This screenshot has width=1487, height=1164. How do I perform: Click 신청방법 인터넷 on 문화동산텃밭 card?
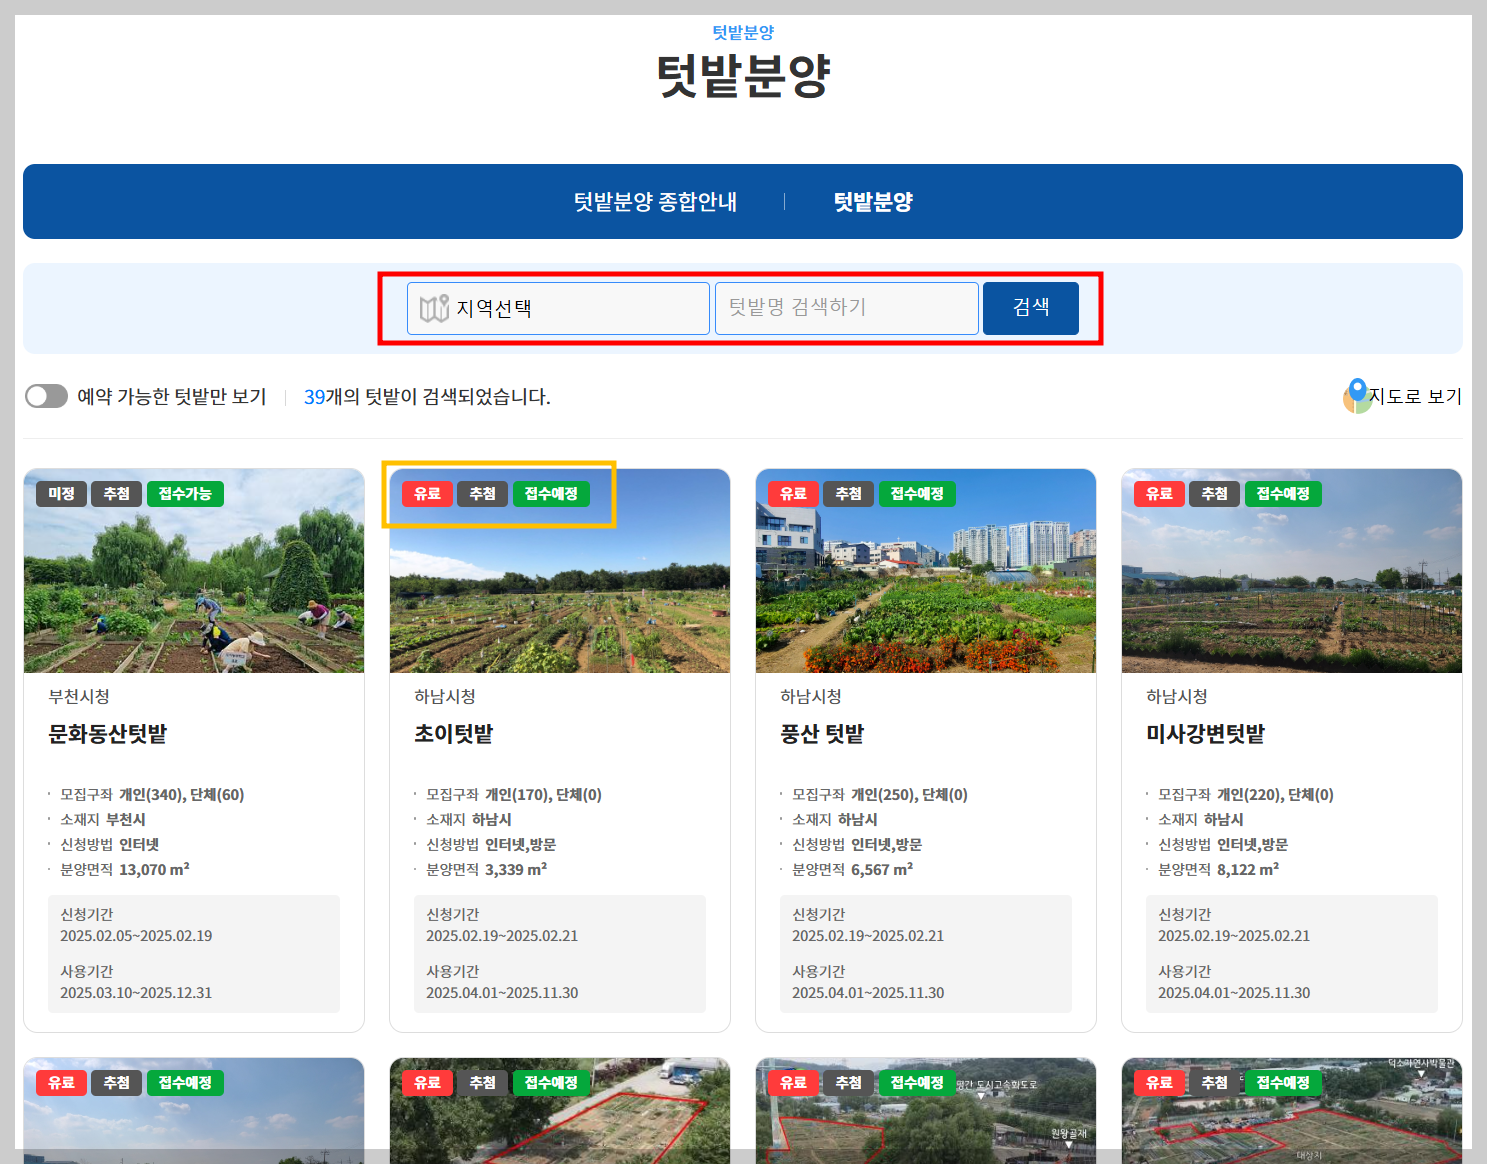pos(110,845)
